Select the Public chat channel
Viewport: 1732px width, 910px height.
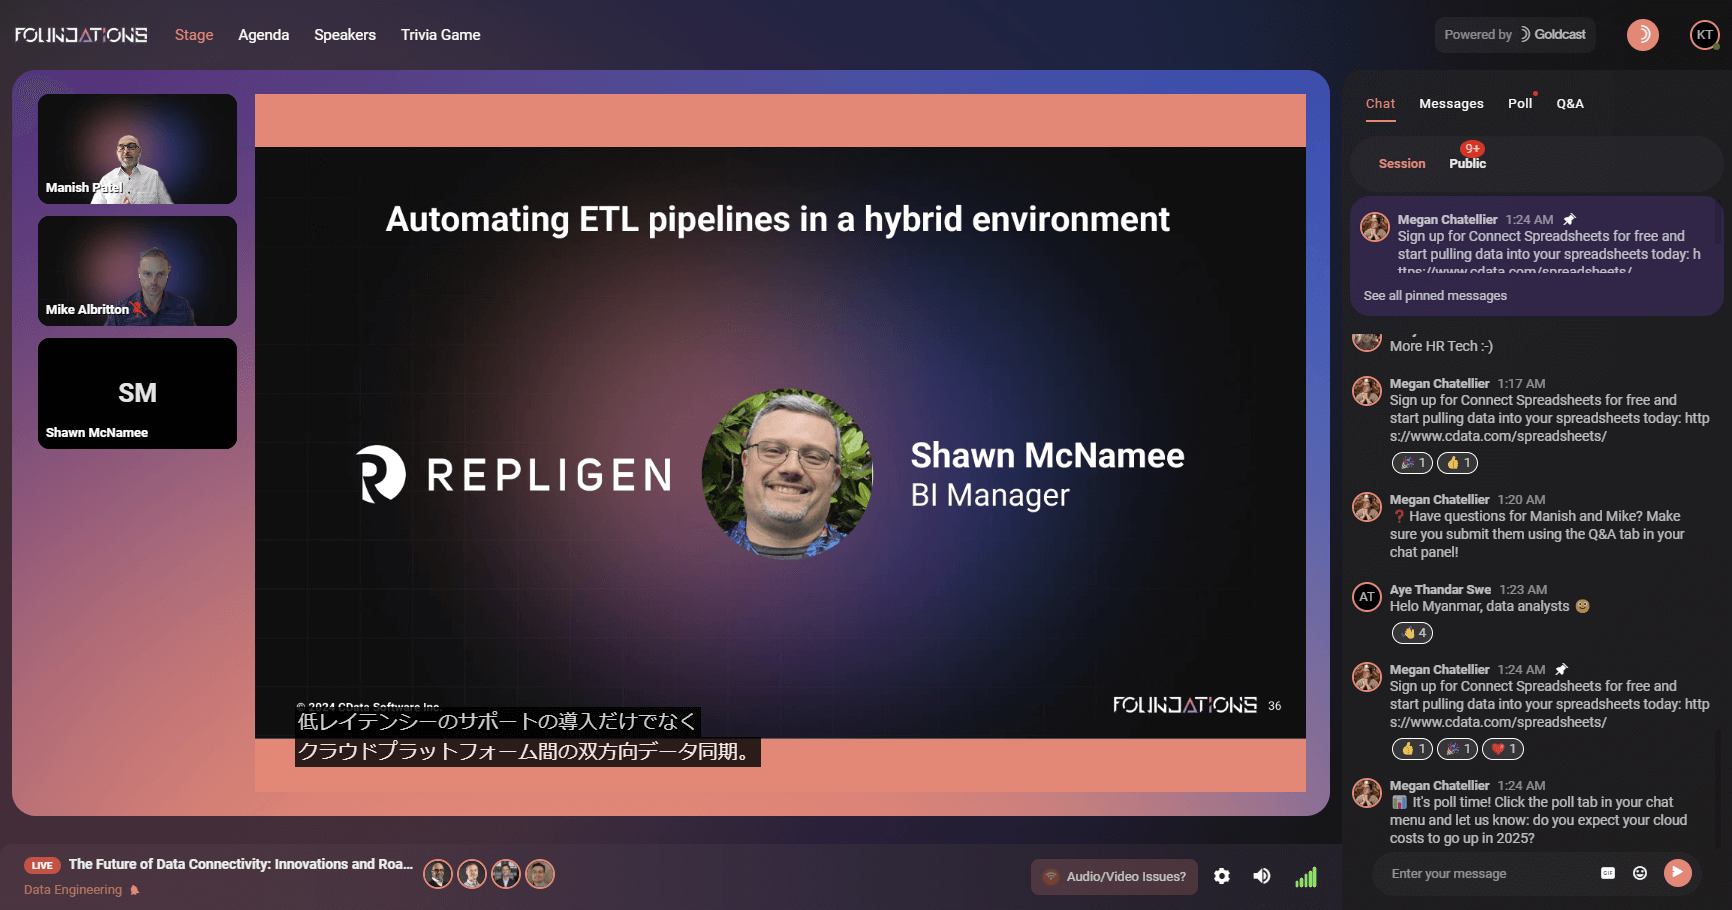1467,164
